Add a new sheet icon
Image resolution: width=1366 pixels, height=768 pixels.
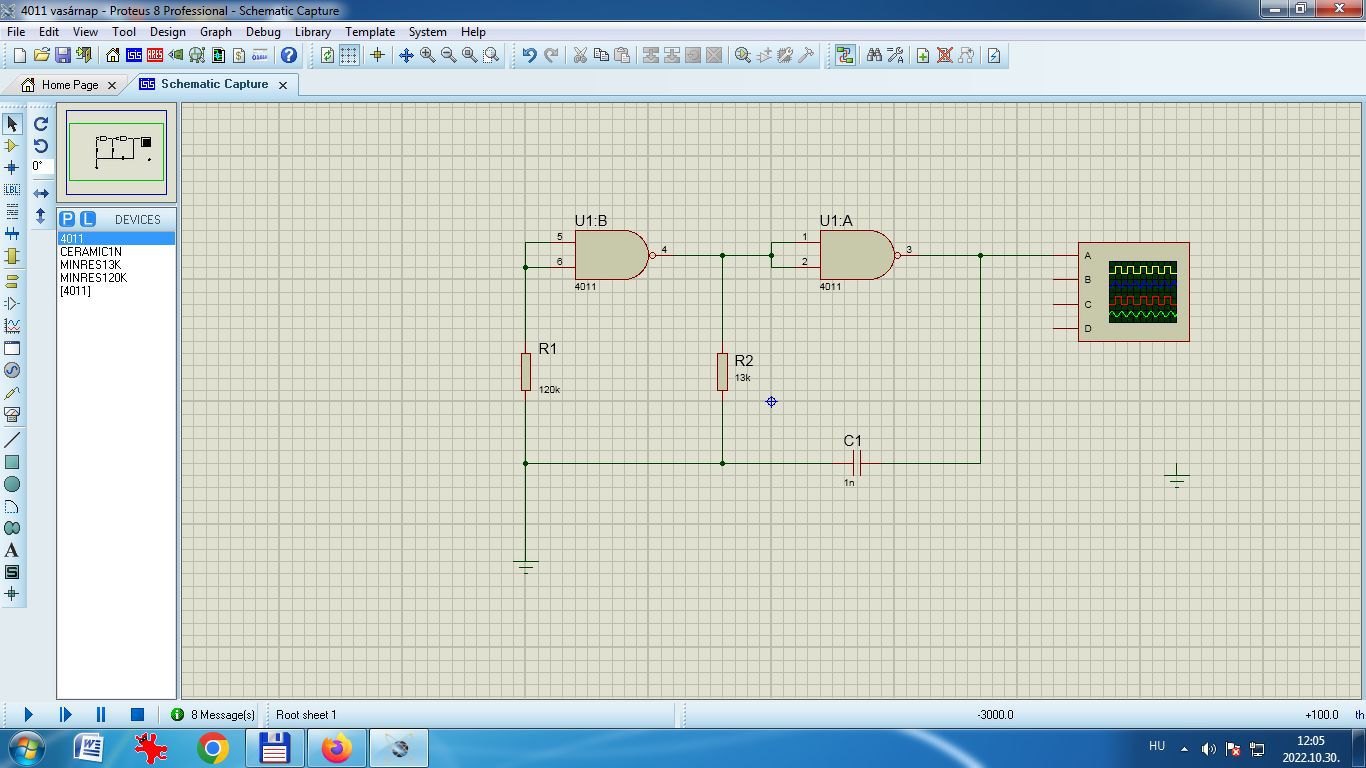tap(923, 56)
